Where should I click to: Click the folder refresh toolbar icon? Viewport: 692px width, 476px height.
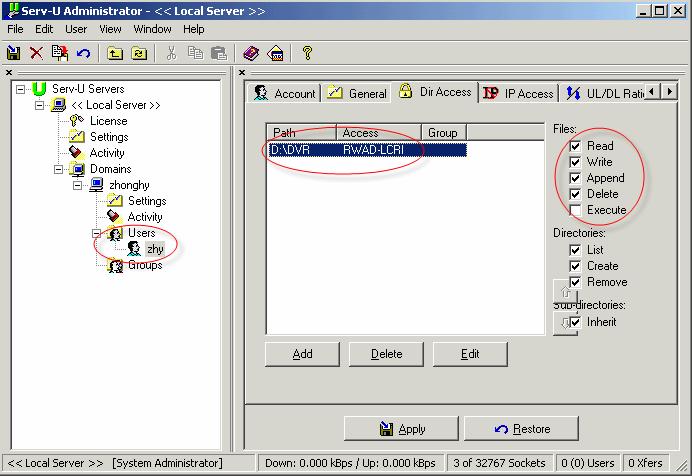click(139, 54)
